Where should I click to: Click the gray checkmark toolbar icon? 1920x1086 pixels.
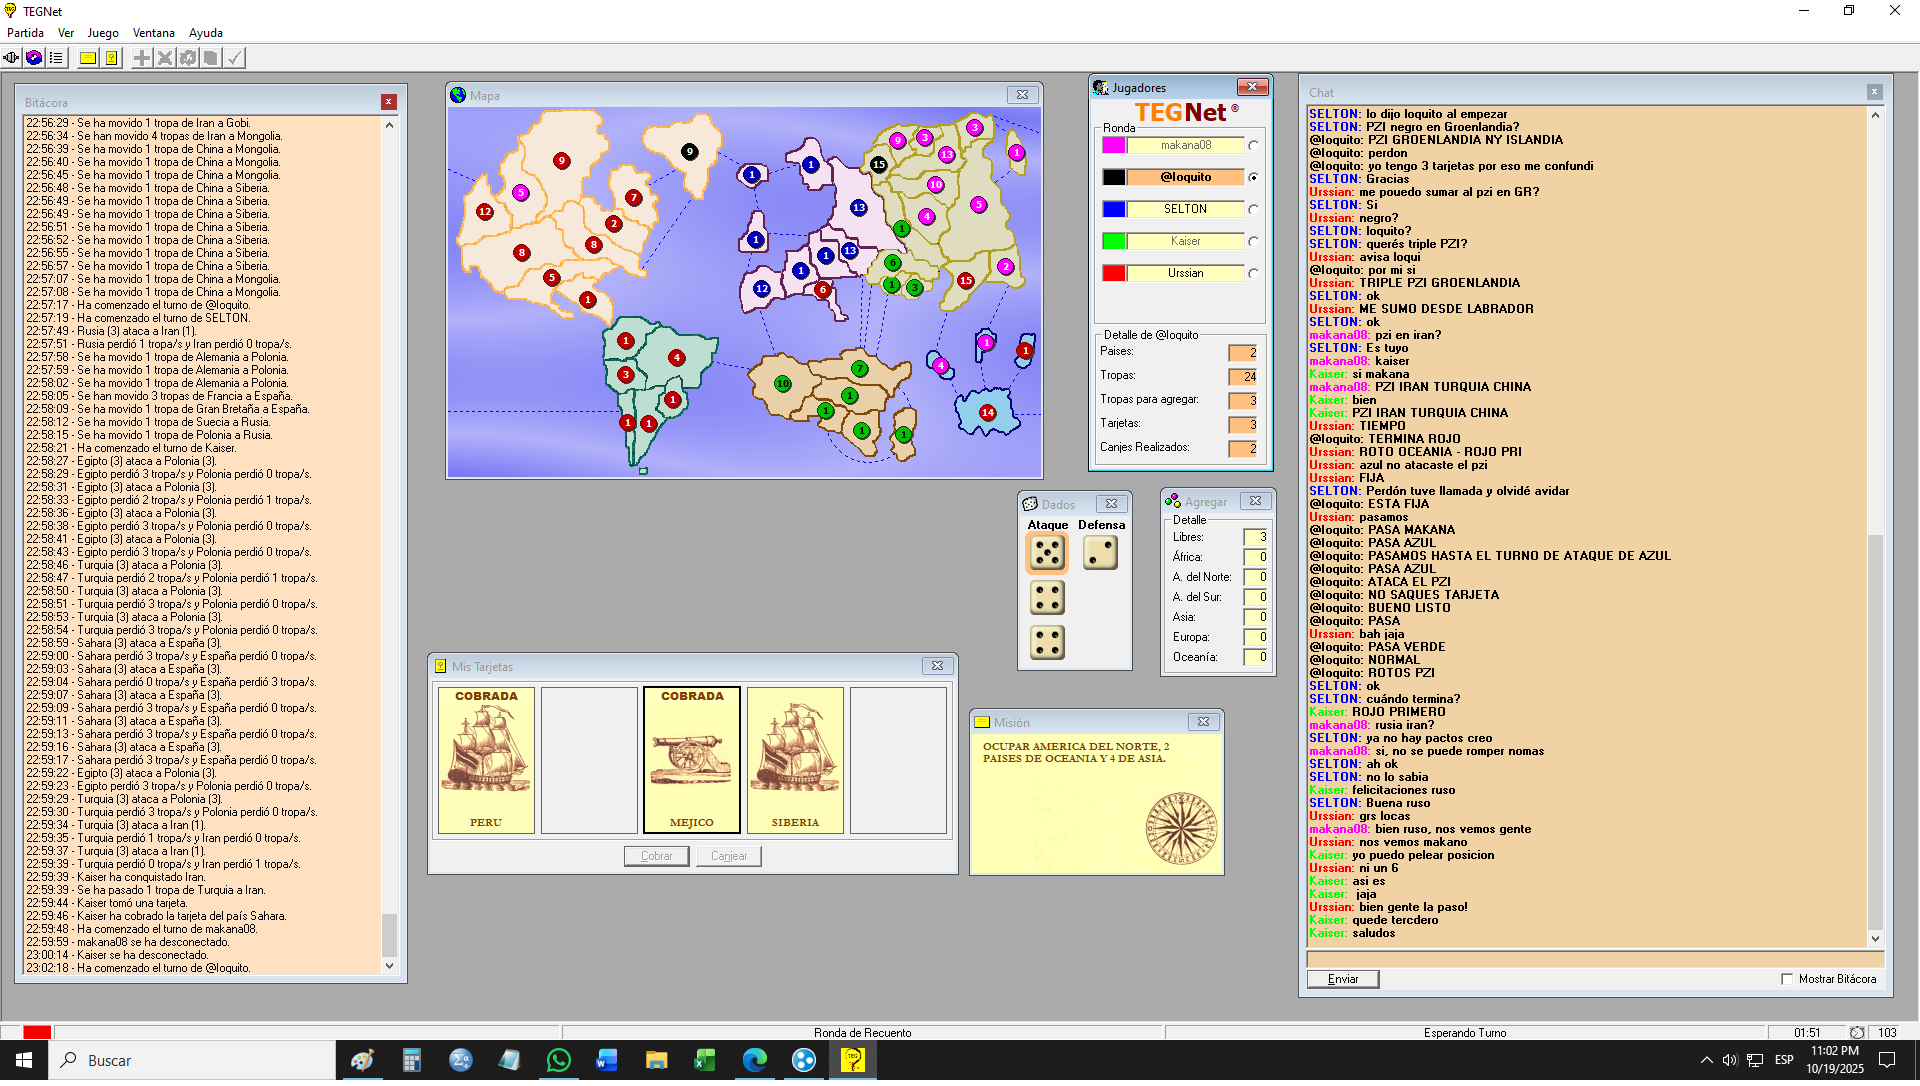coord(234,58)
